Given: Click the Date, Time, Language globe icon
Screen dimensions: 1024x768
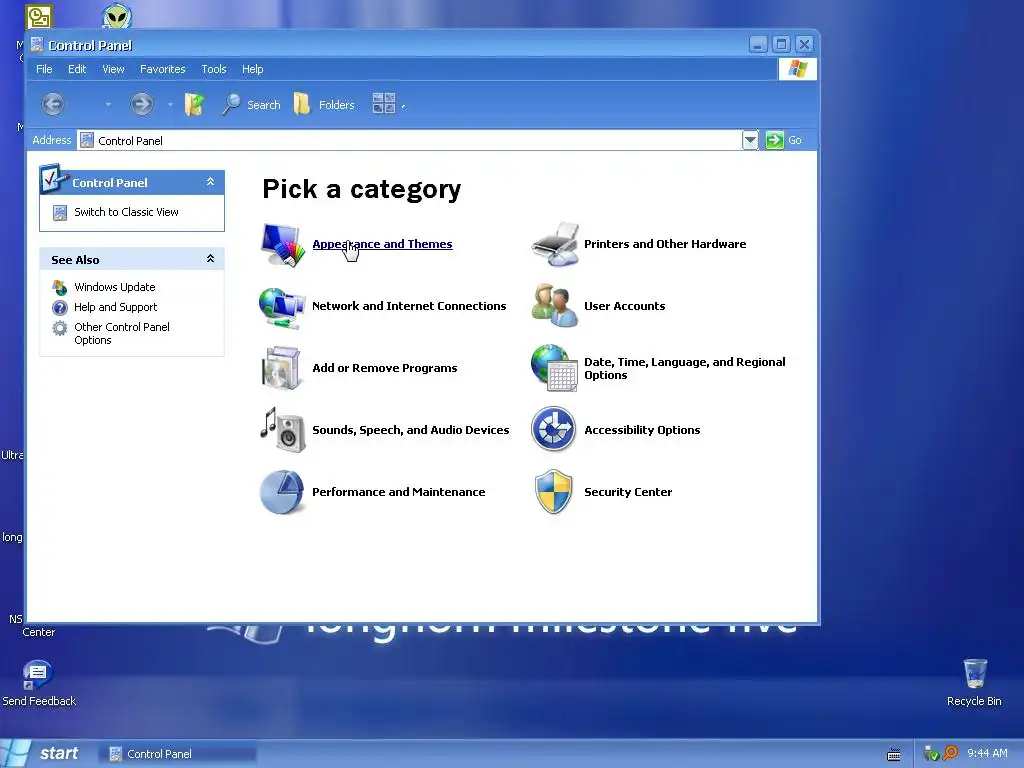Looking at the screenshot, I should [554, 368].
